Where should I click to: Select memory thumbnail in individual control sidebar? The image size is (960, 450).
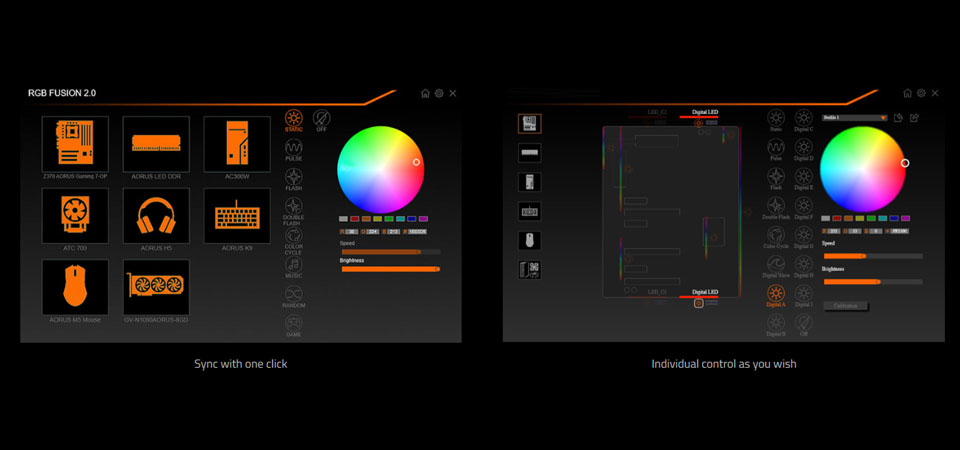pyautogui.click(x=530, y=152)
